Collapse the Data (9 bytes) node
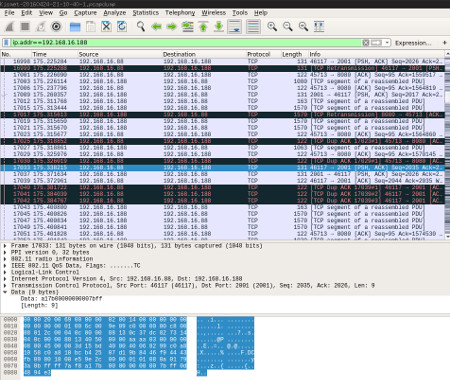This screenshot has width=450, height=380. click(5, 292)
